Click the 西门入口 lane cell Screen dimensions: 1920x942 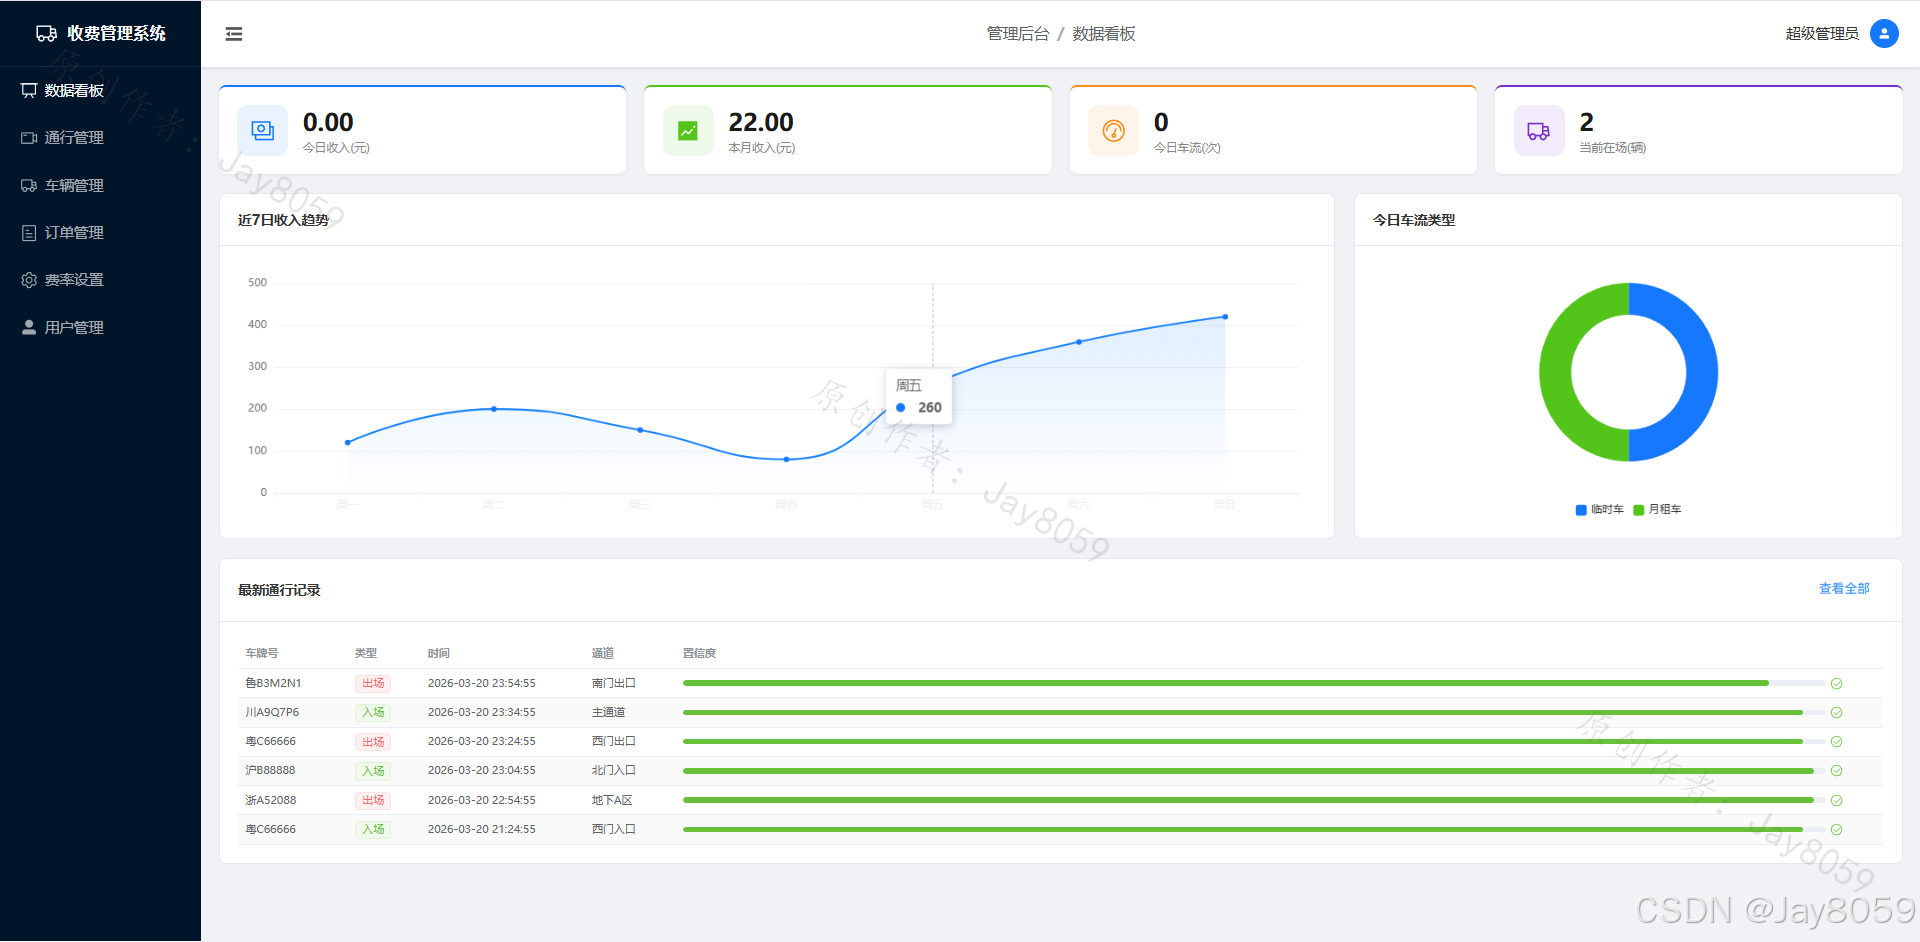[614, 830]
